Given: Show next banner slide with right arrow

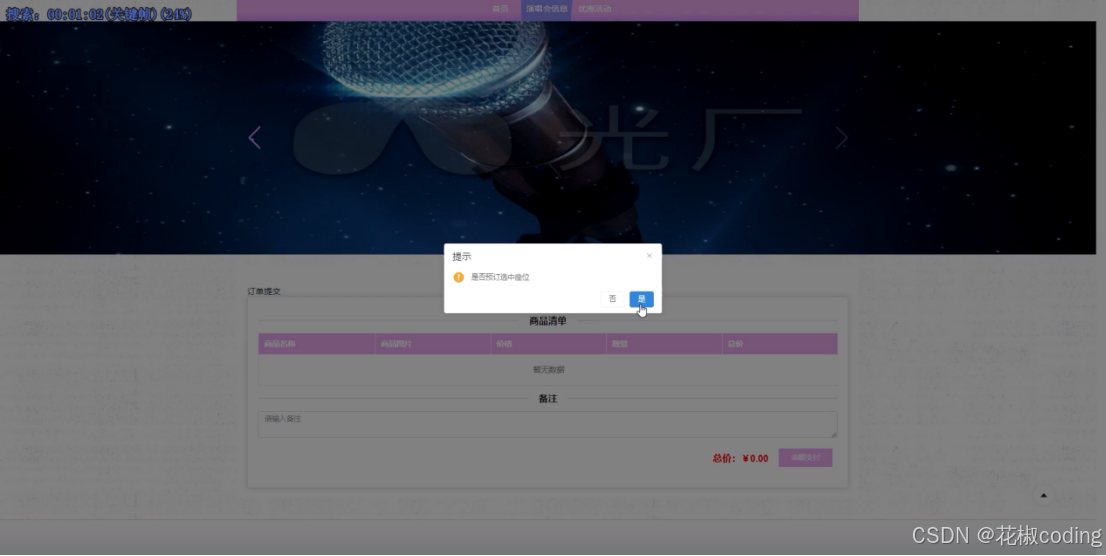Looking at the screenshot, I should [x=841, y=138].
